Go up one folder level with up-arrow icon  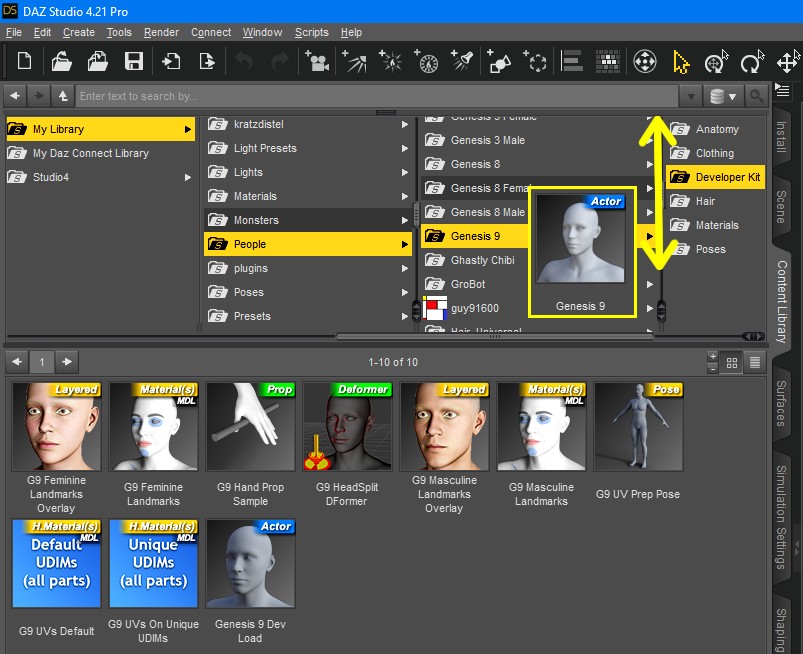[63, 96]
